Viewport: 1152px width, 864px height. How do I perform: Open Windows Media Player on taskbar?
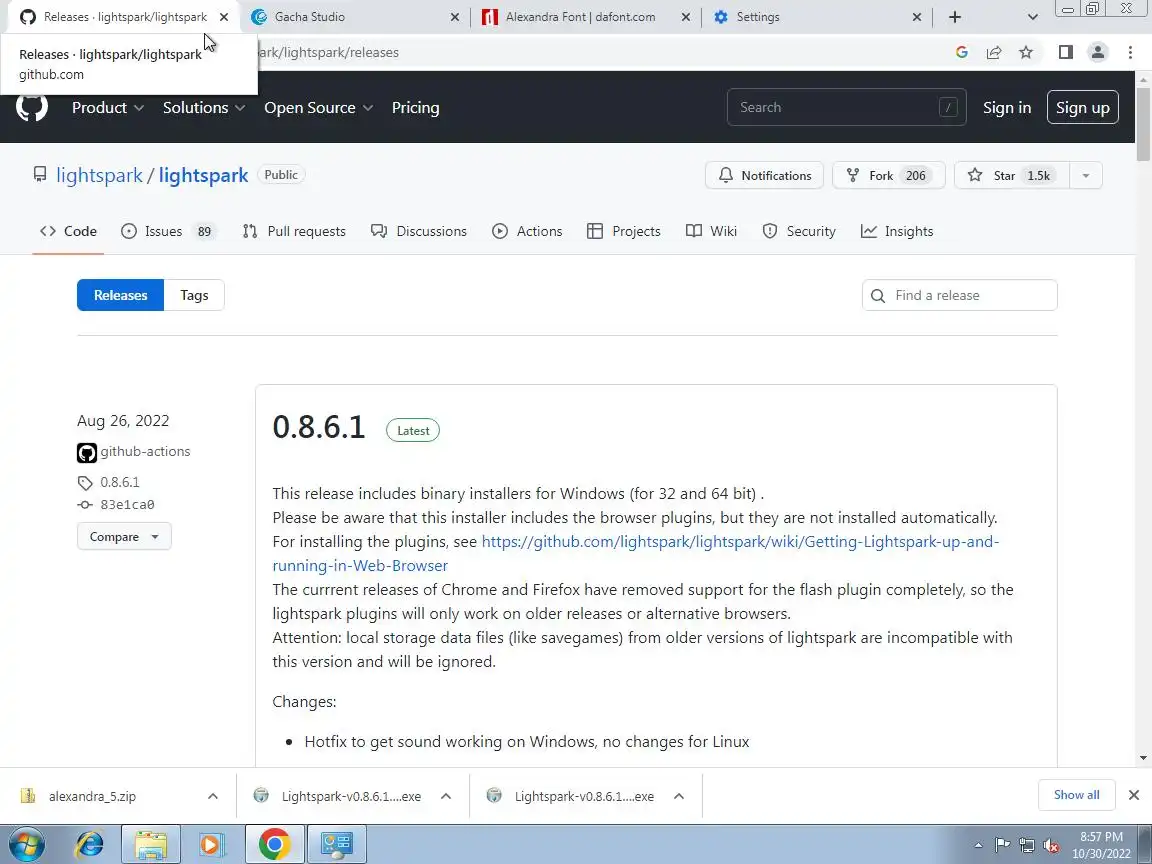click(210, 844)
